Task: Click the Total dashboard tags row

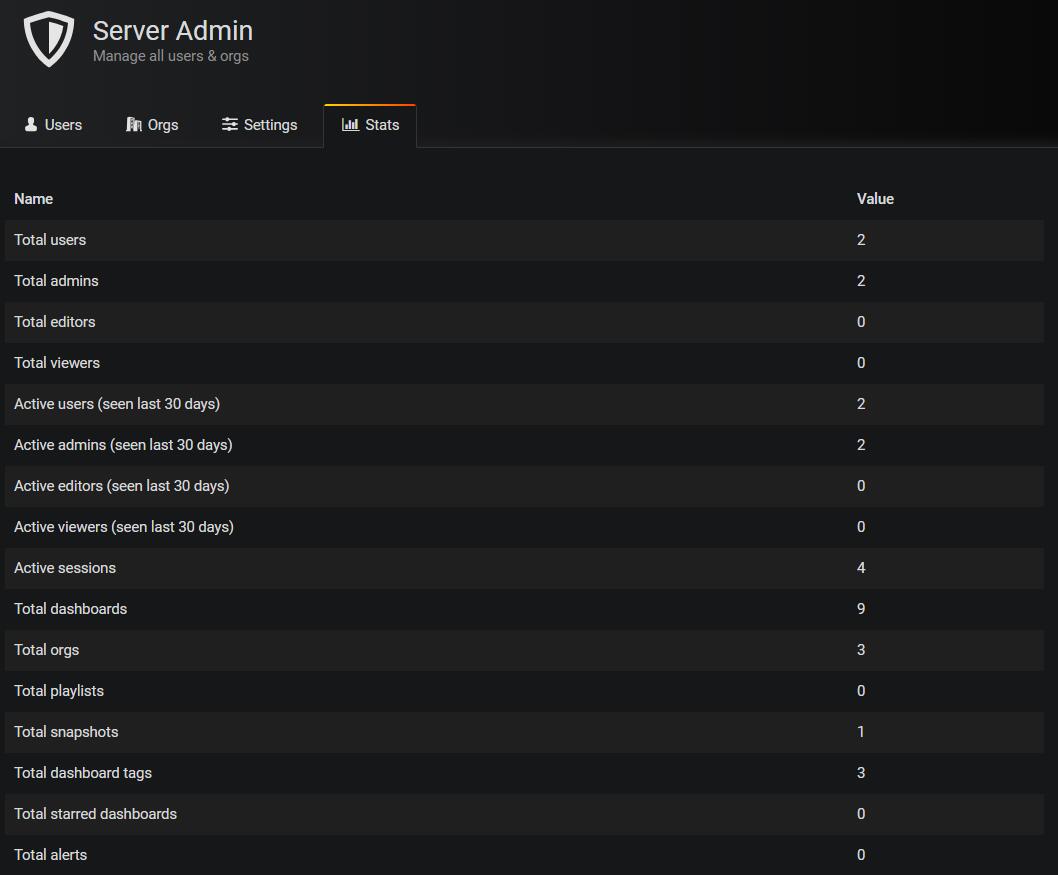Action: [83, 773]
